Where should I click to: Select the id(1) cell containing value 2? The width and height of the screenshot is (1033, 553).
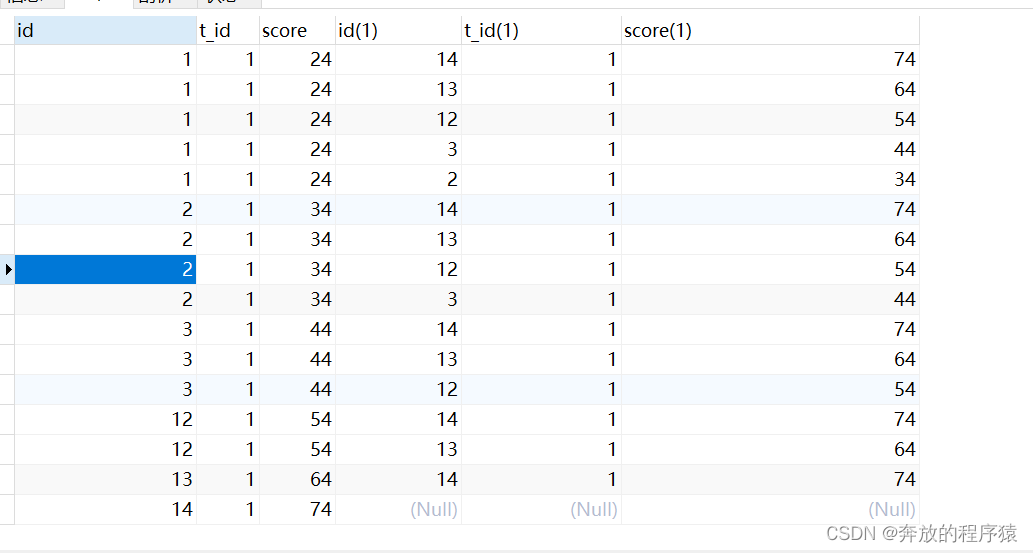pos(398,179)
